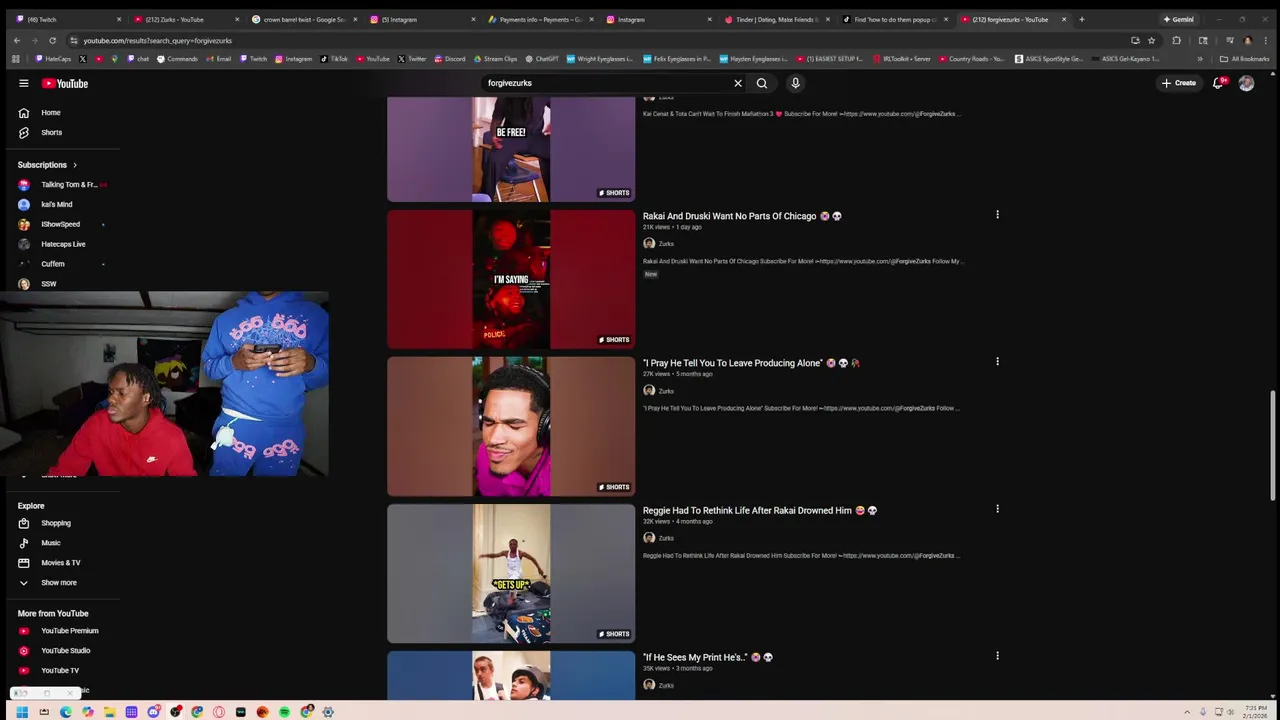The image size is (1280, 720).
Task: Play the 'I Pray He Tell You' thumbnail
Action: coord(511,426)
